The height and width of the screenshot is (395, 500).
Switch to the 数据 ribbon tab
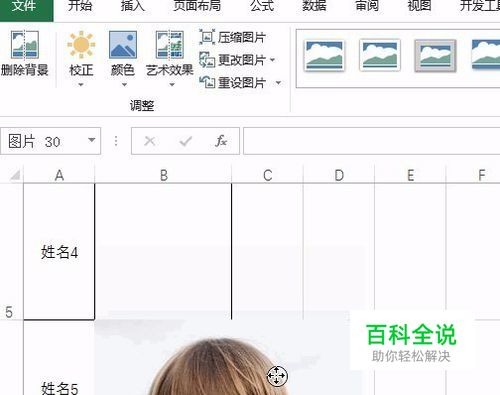pos(314,6)
